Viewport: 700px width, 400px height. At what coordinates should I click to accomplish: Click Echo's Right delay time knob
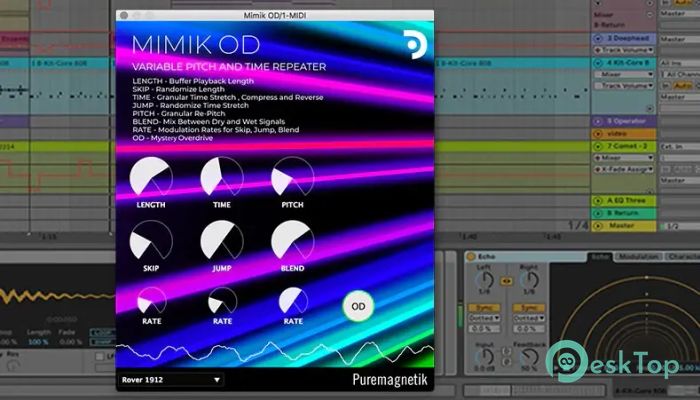tap(529, 279)
